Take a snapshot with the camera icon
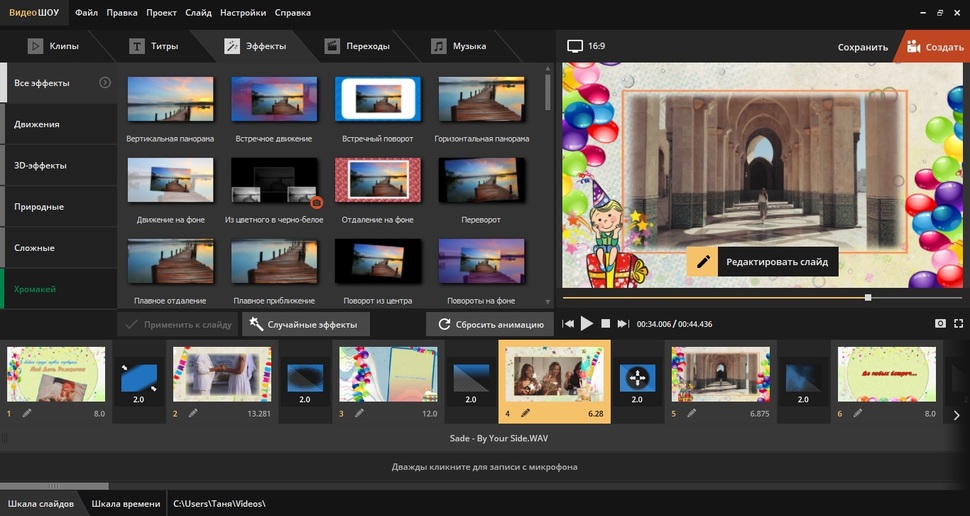970x516 pixels. [940, 324]
